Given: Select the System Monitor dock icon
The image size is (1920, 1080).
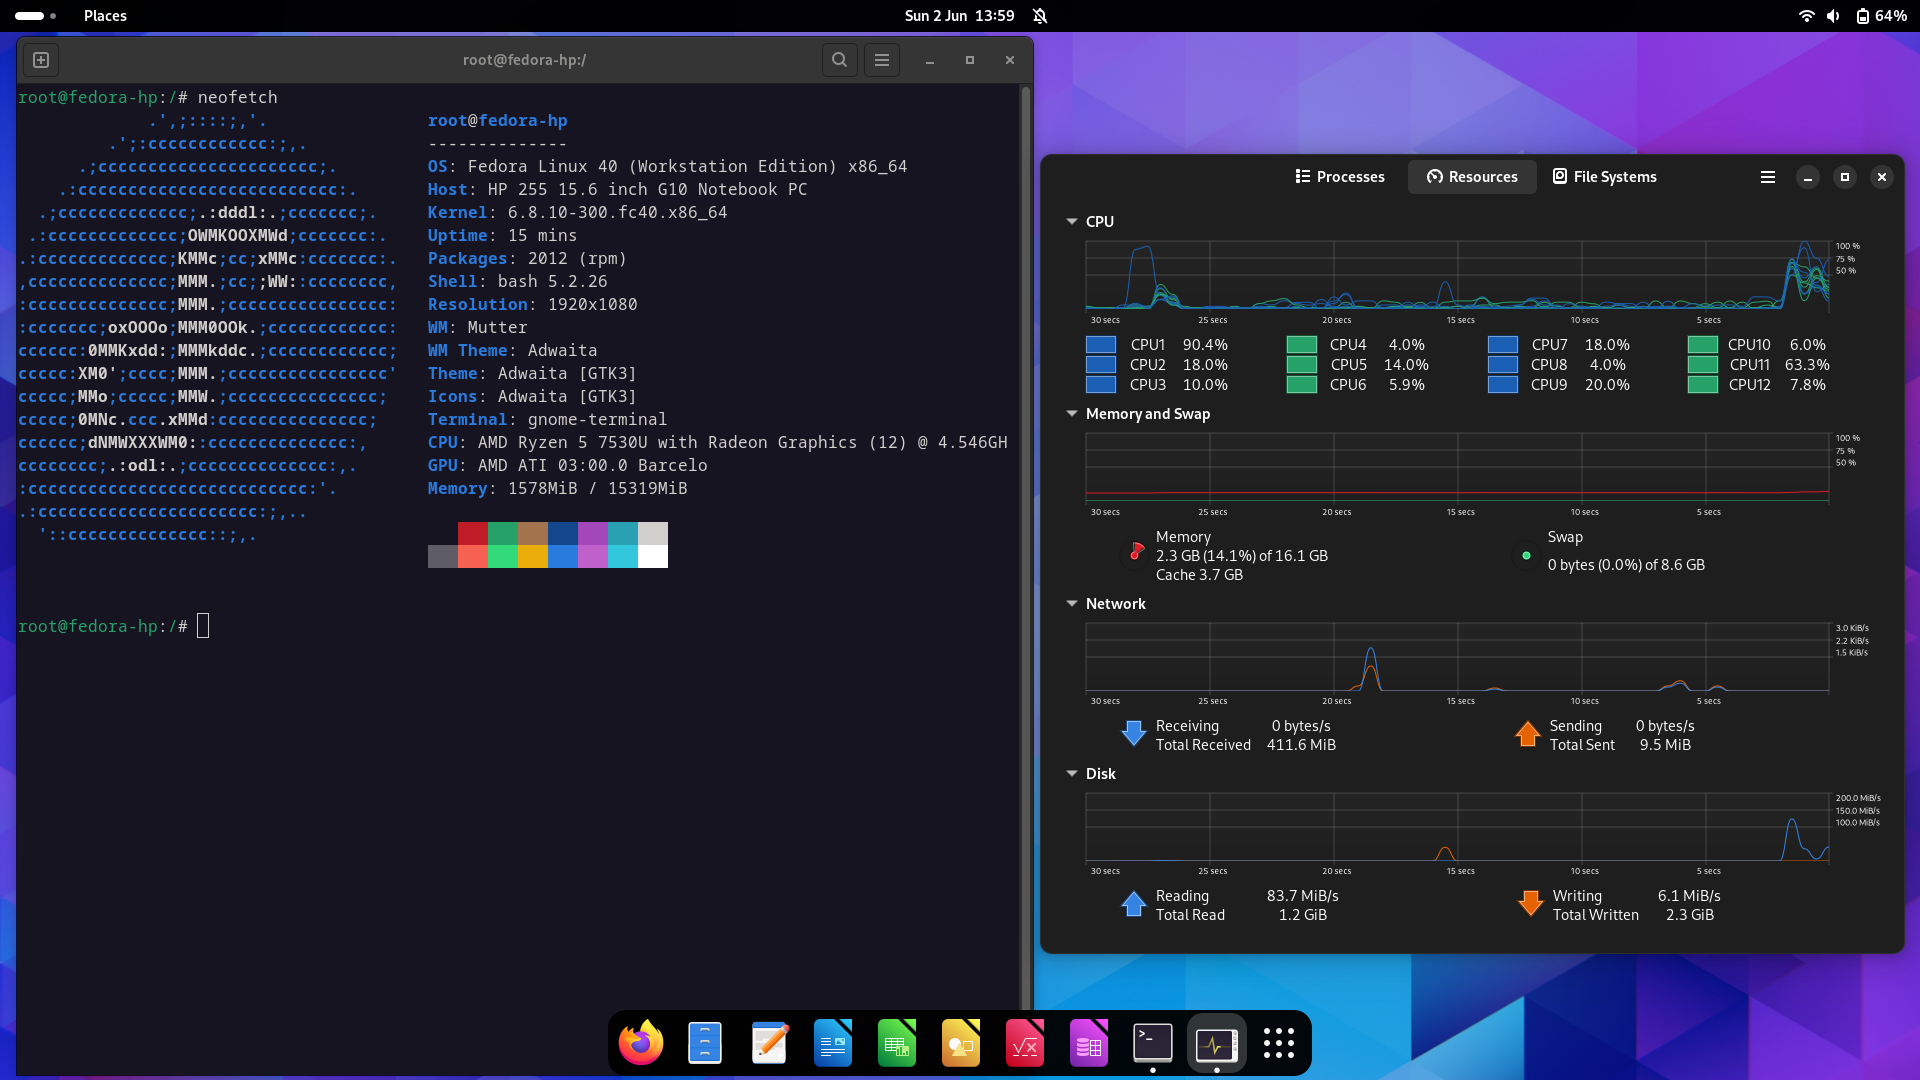Looking at the screenshot, I should (1217, 1044).
